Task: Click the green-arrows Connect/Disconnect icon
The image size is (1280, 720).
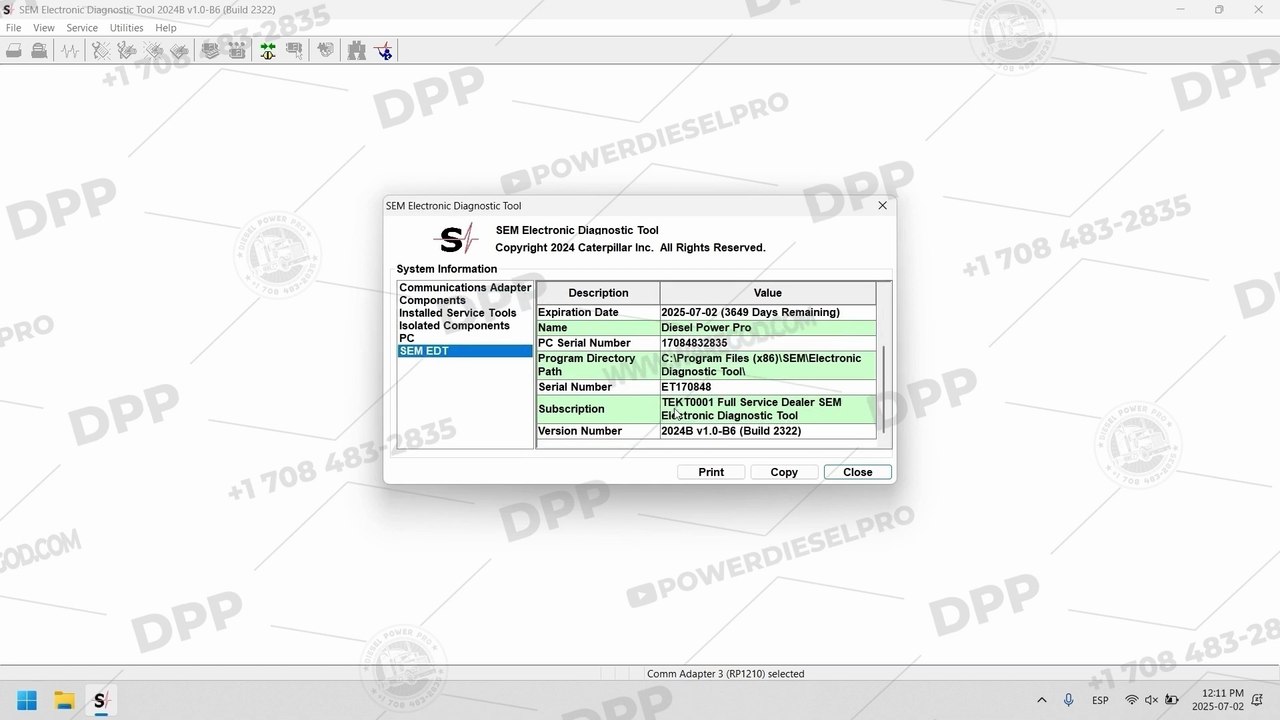Action: coord(267,50)
